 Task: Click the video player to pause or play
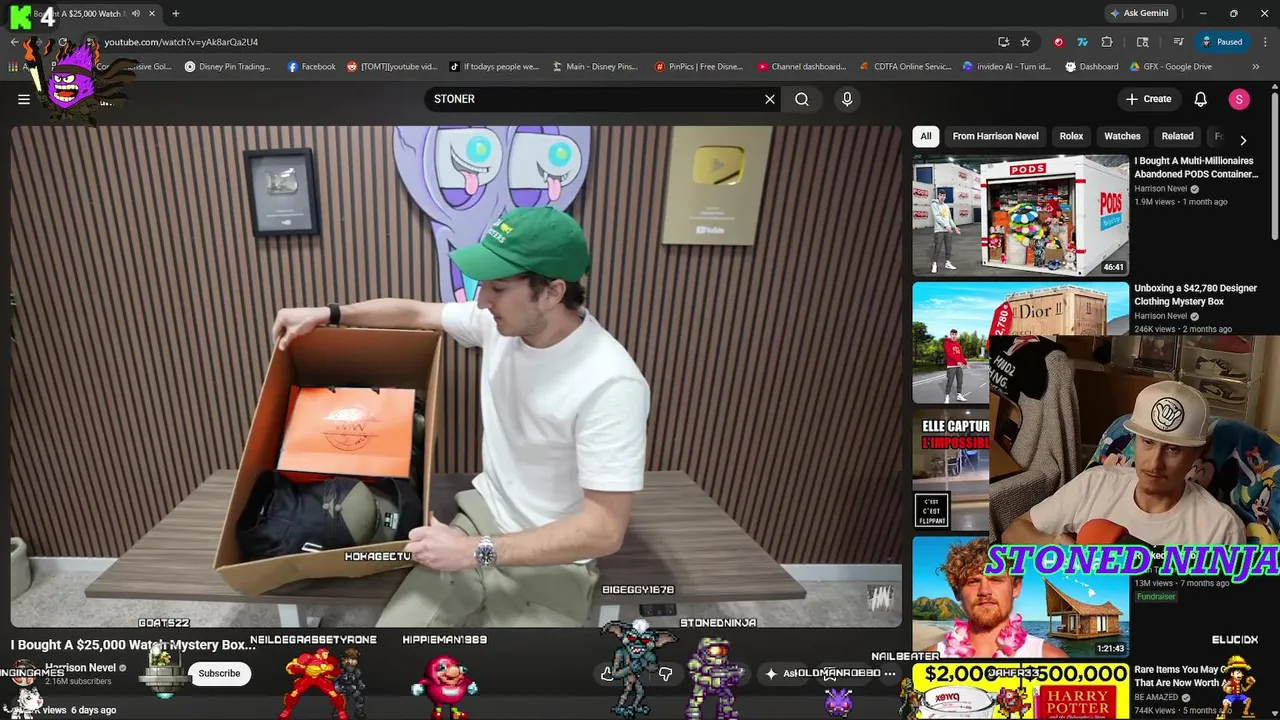click(456, 376)
